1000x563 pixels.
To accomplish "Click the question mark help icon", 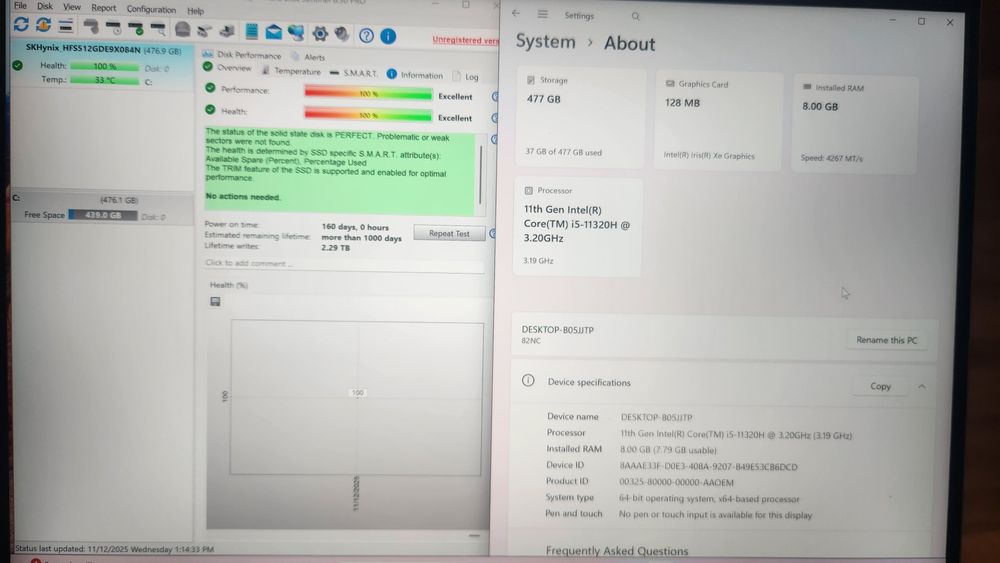I will pyautogui.click(x=366, y=35).
